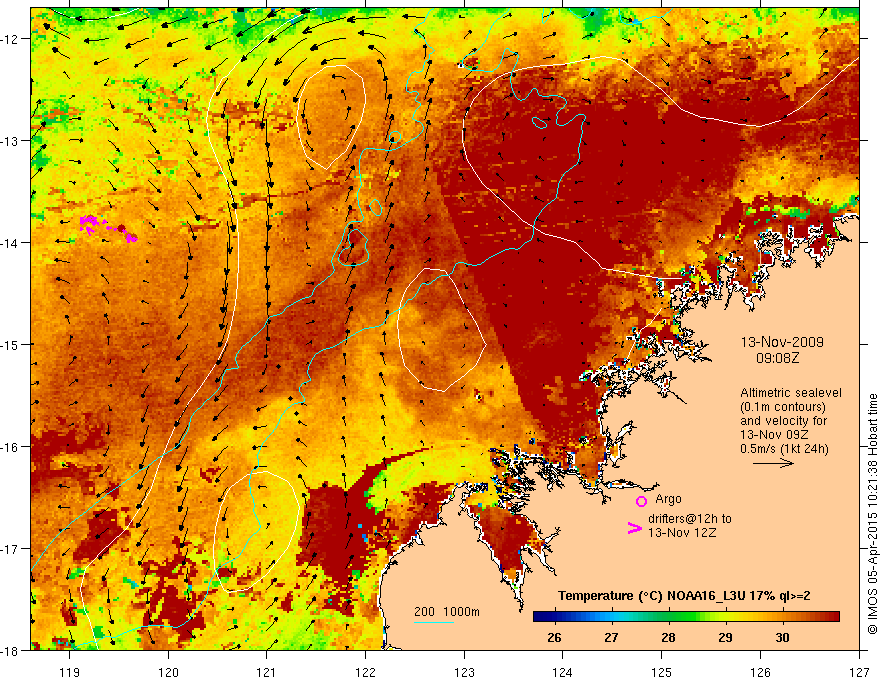Click the IMOS copyright timestamp text
The height and width of the screenshot is (680, 880).
pyautogui.click(x=872, y=514)
